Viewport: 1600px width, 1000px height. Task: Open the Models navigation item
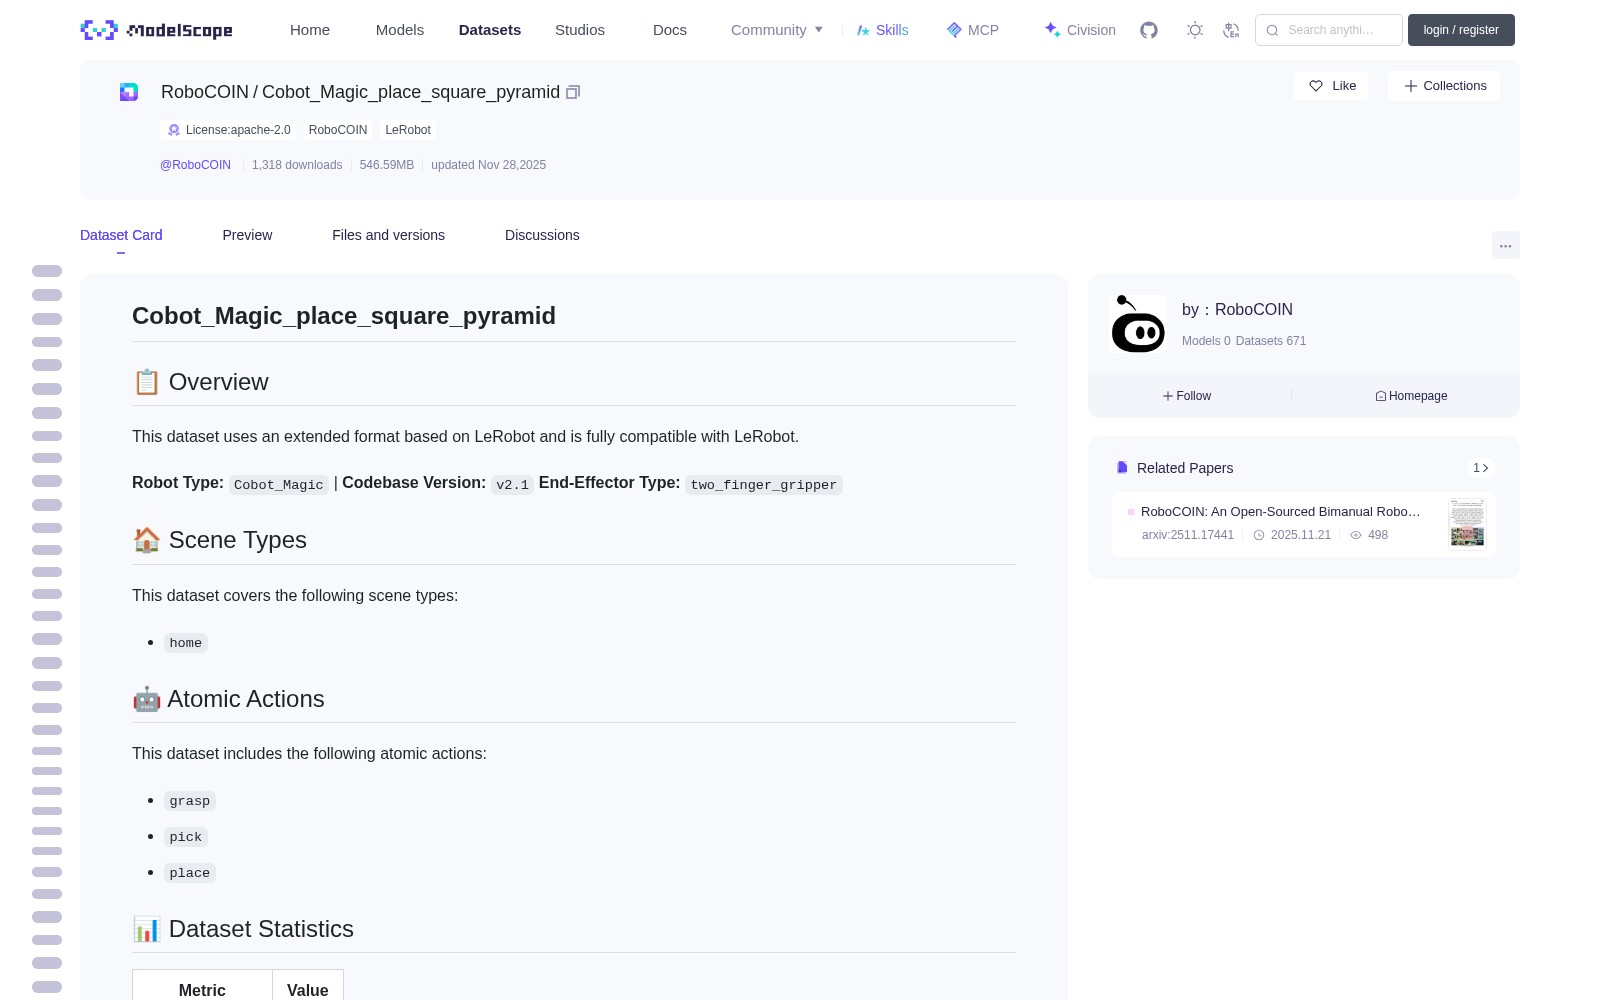pyautogui.click(x=400, y=30)
